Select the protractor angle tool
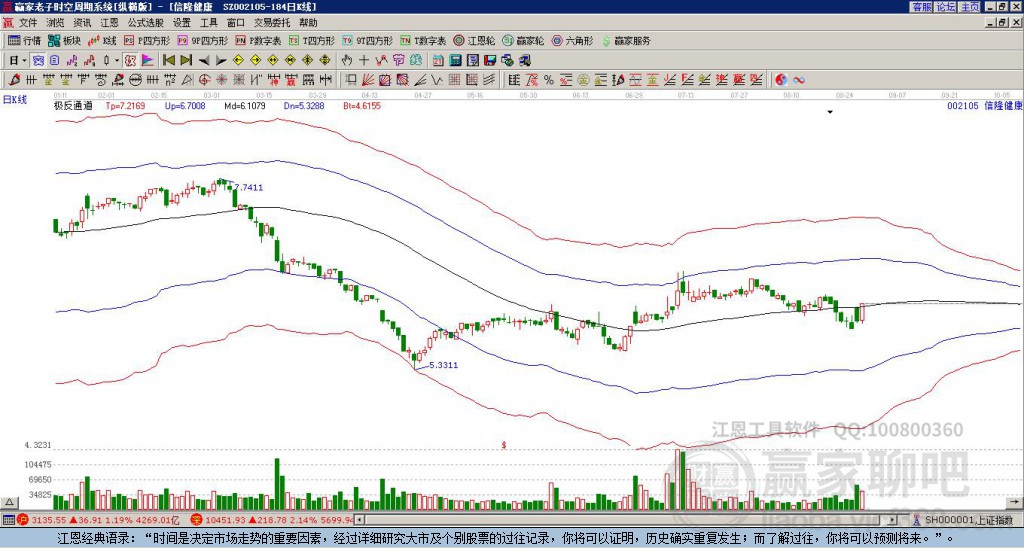This screenshot has width=1024, height=548. 187,80
